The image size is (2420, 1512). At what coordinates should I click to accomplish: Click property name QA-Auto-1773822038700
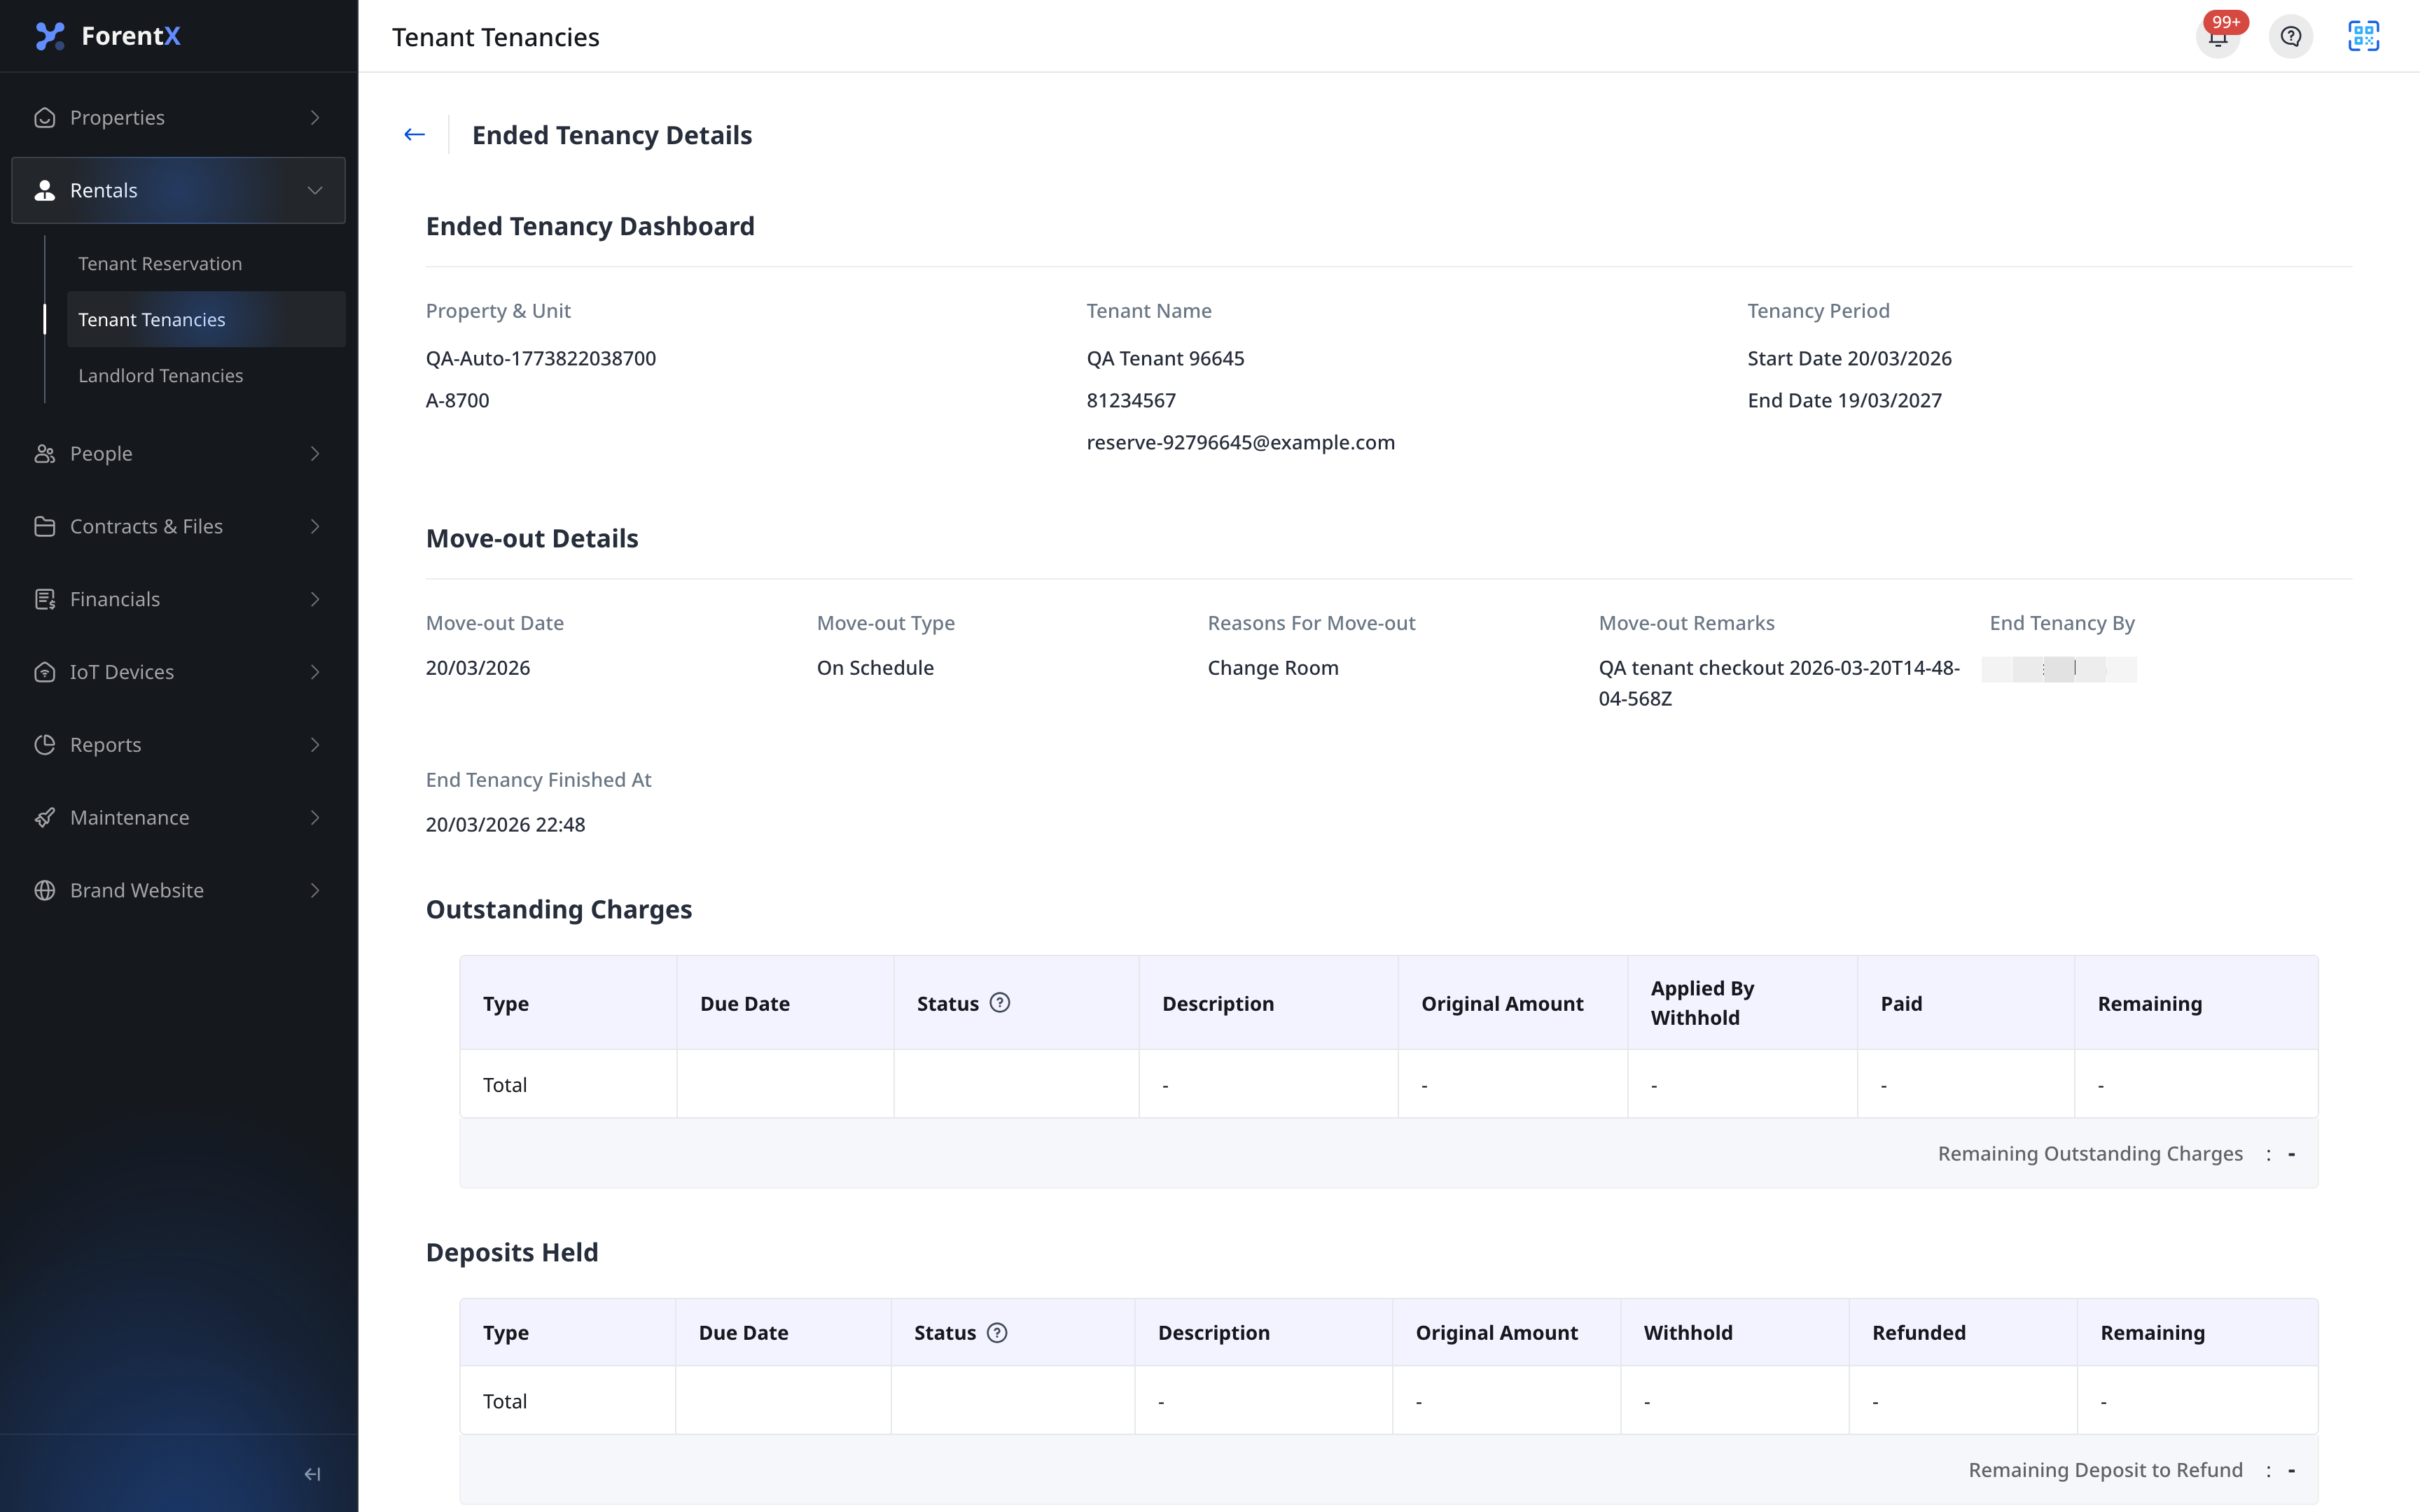pyautogui.click(x=541, y=358)
